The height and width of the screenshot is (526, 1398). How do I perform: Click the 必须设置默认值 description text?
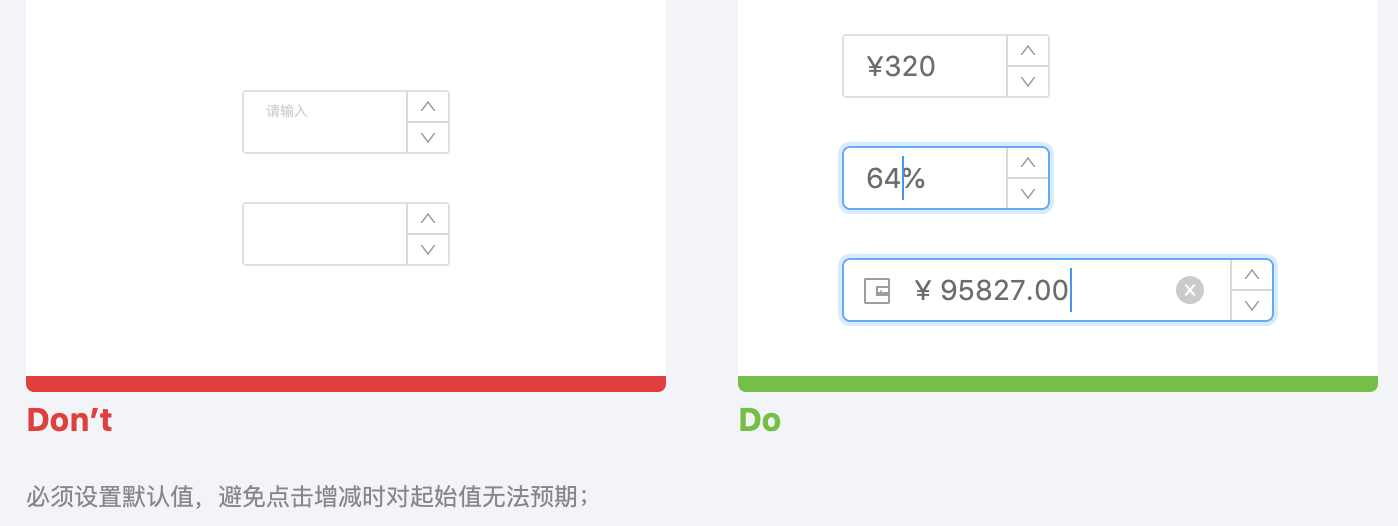[307, 496]
